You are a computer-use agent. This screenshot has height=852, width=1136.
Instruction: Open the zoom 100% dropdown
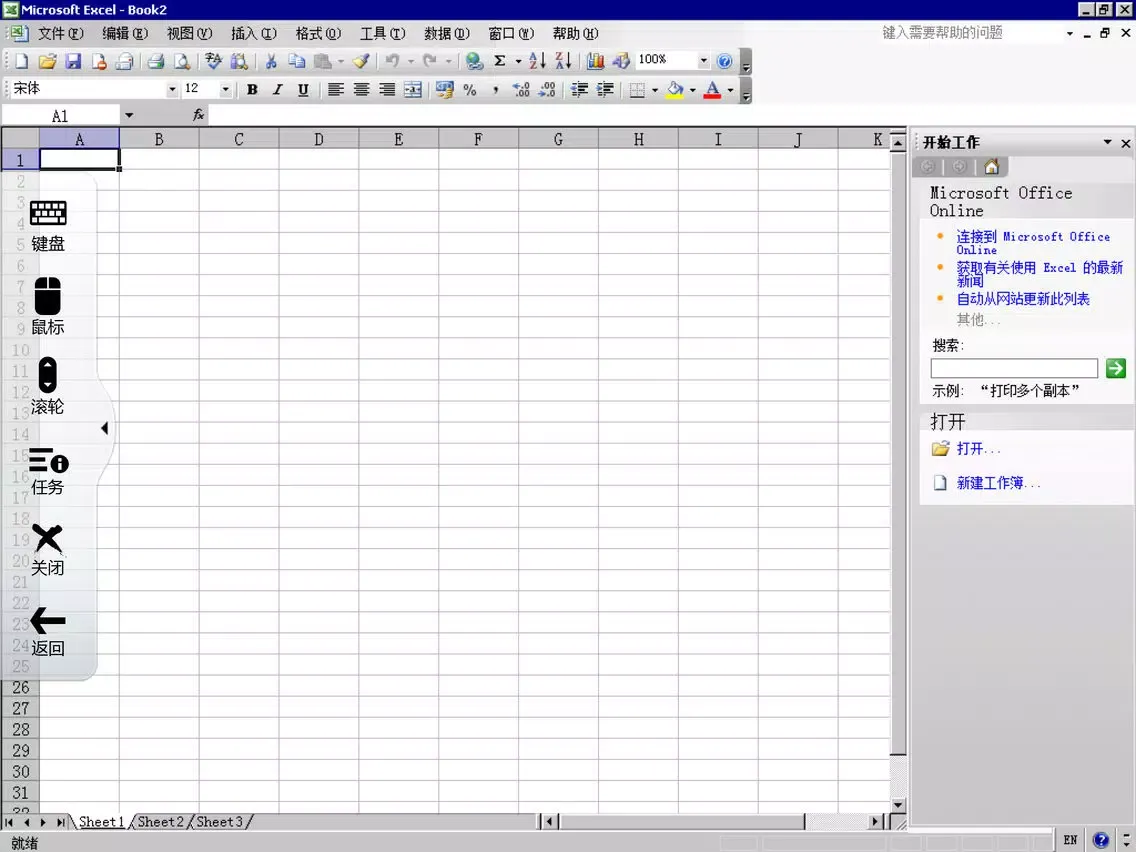point(703,61)
